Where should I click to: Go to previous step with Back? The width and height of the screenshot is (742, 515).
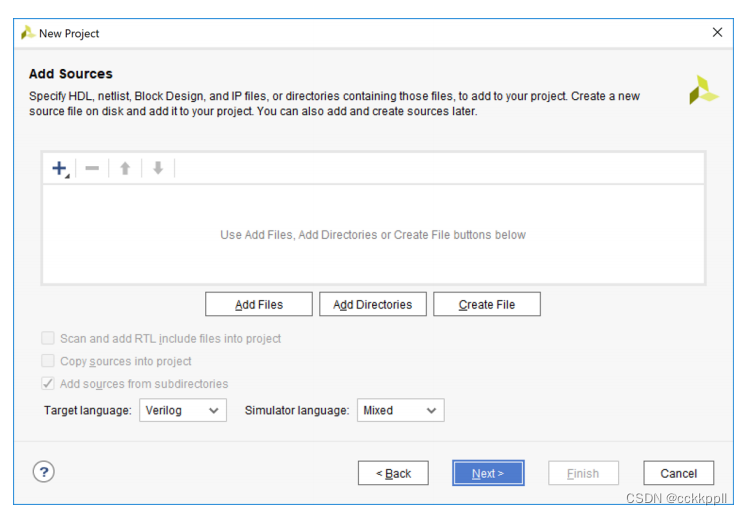pyautogui.click(x=393, y=473)
